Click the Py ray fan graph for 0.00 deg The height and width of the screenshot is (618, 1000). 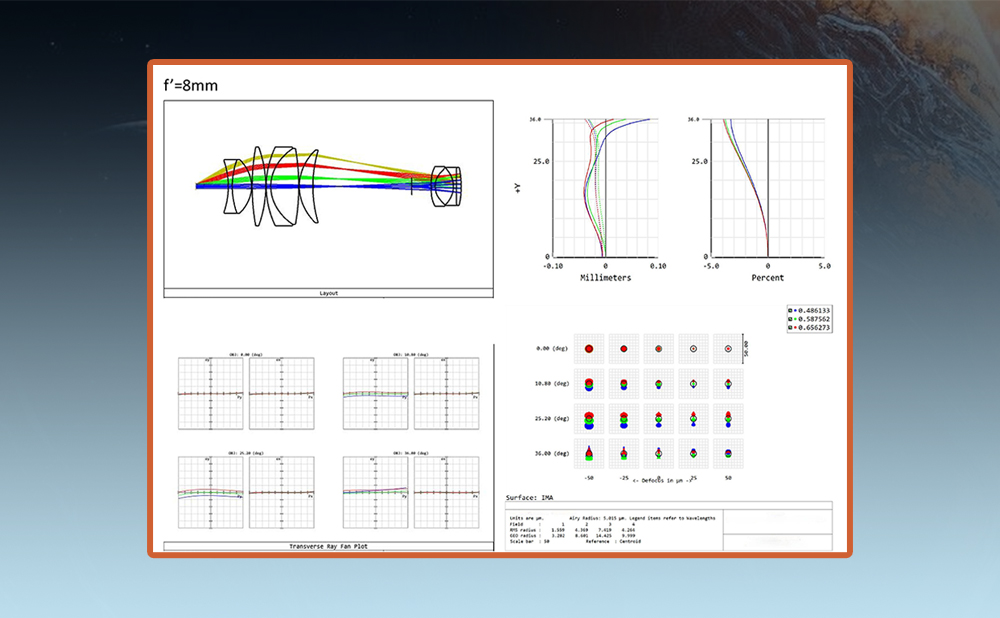(211, 394)
